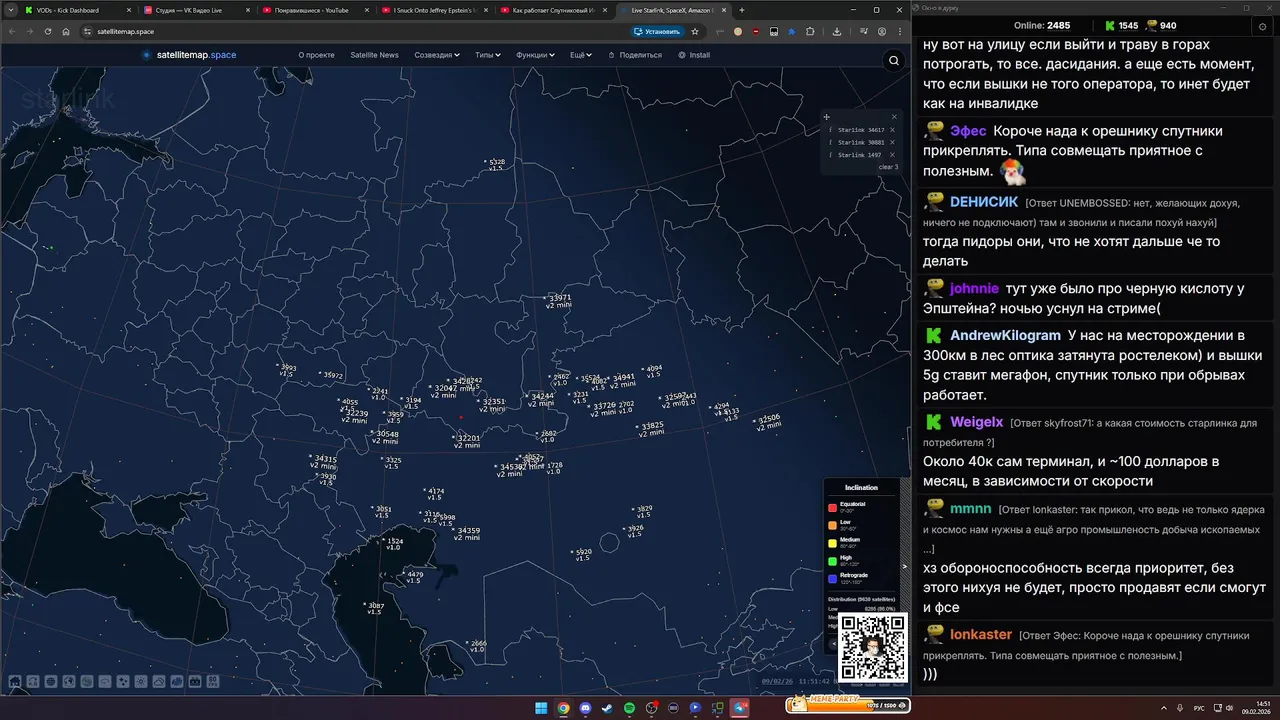Select the Starlink 34617 entry
Screen dimensions: 1280x720
(860, 130)
